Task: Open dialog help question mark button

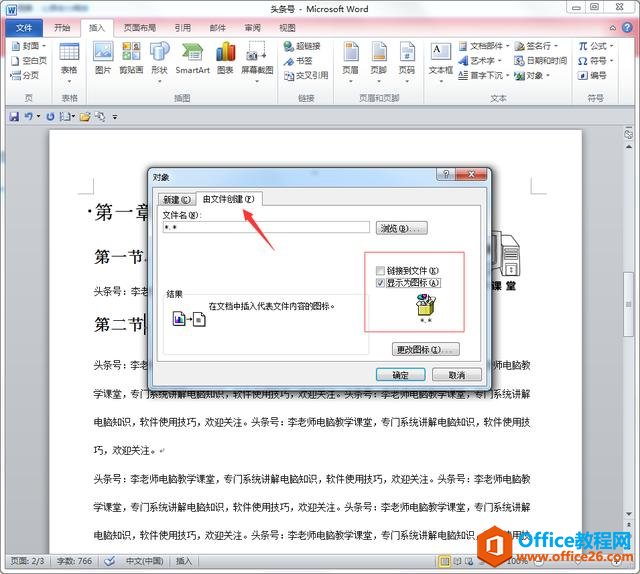Action: coord(446,174)
